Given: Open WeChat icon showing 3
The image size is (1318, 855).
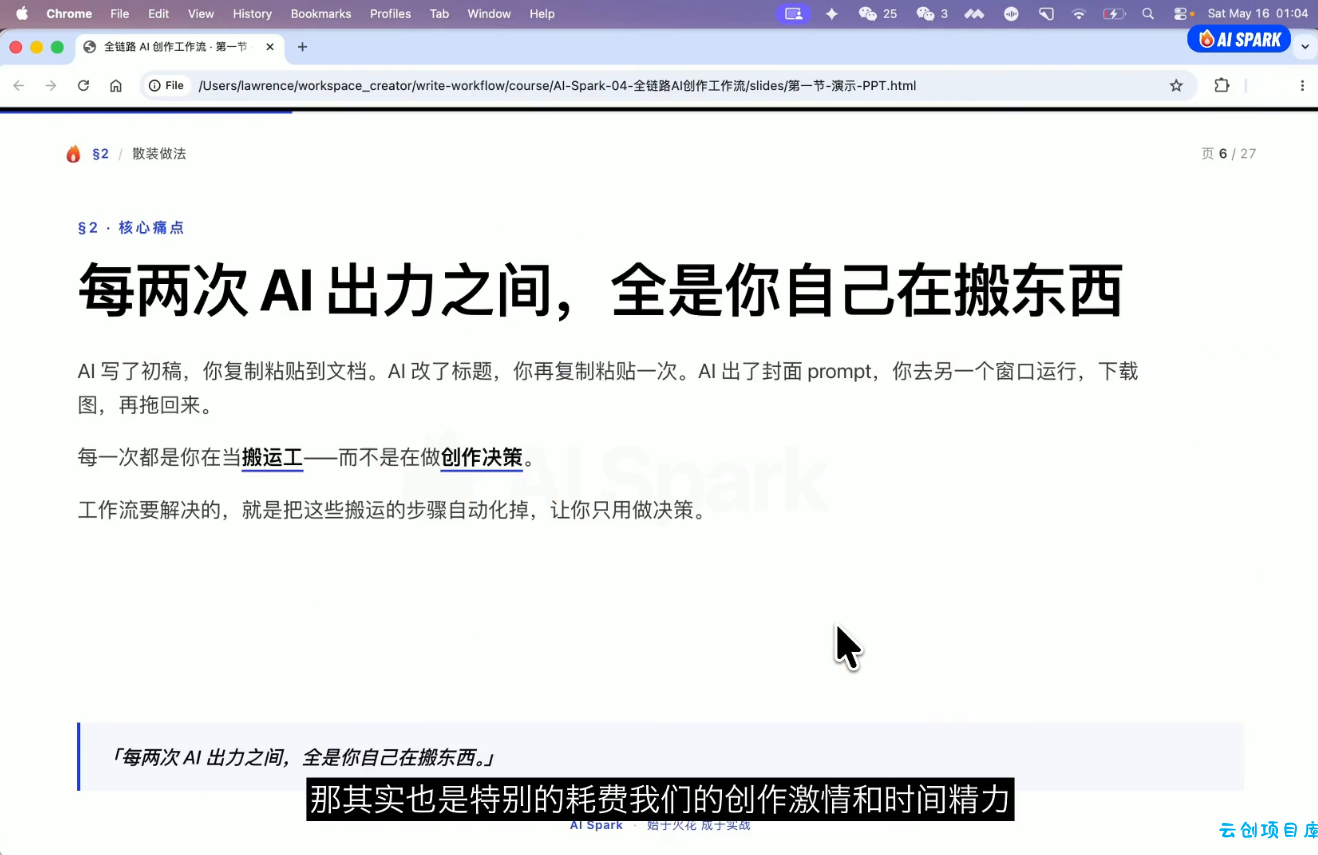Looking at the screenshot, I should click(x=932, y=14).
